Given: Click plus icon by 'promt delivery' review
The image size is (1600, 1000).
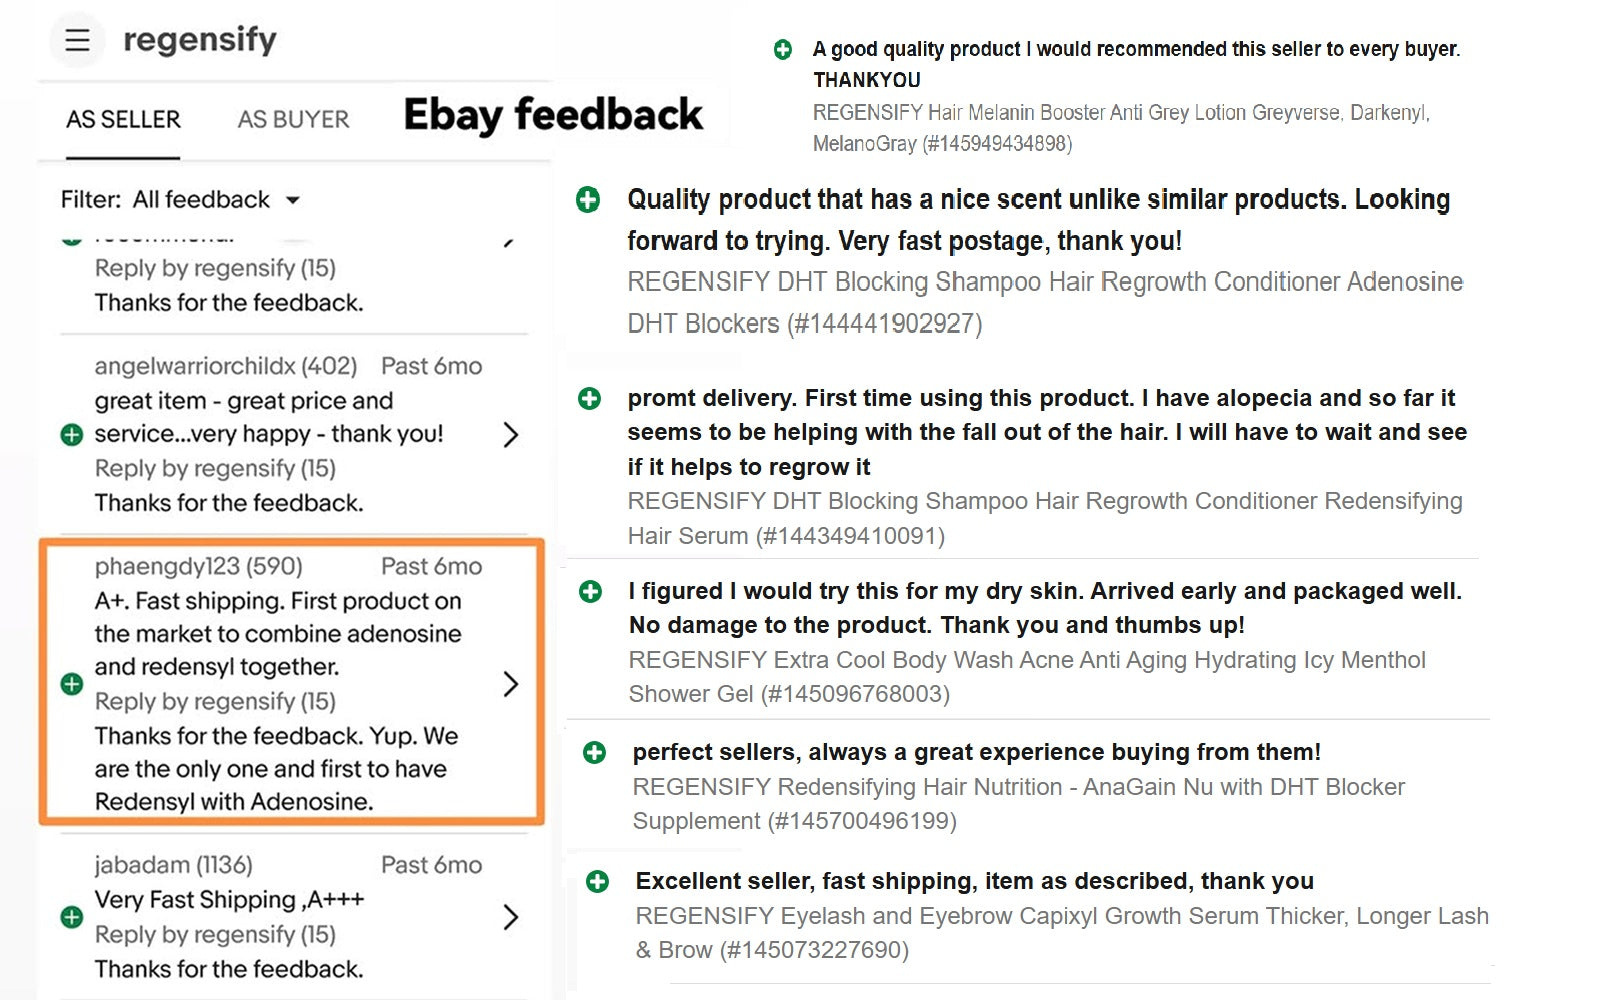Looking at the screenshot, I should 590,399.
